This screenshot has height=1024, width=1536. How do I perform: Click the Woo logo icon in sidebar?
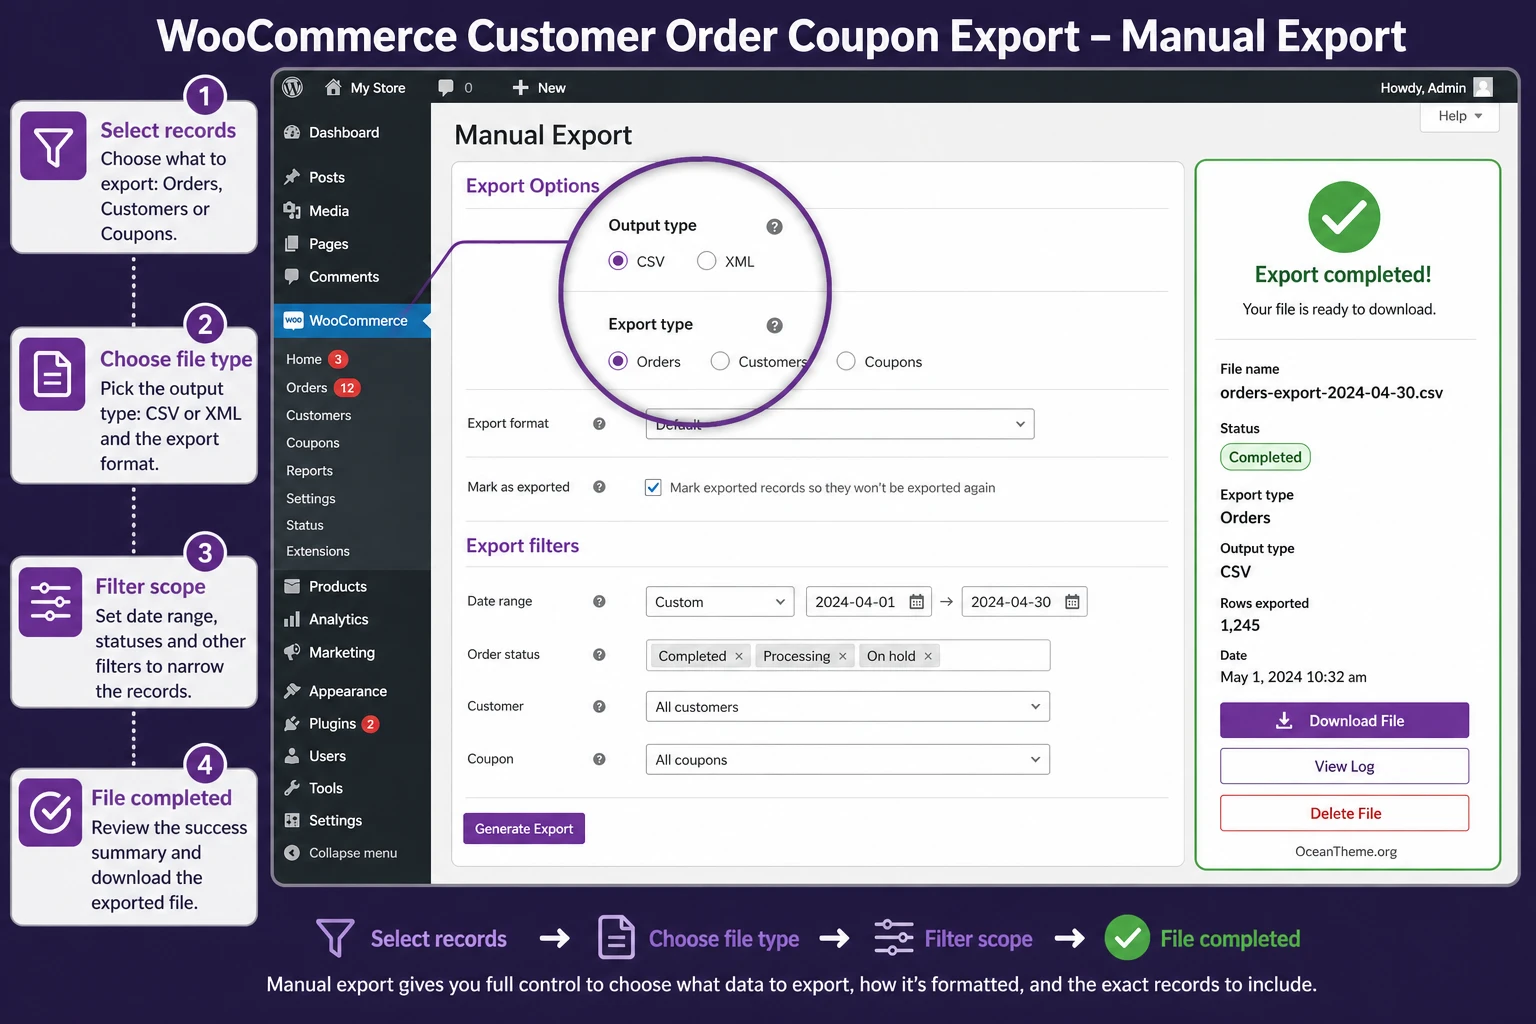293,320
